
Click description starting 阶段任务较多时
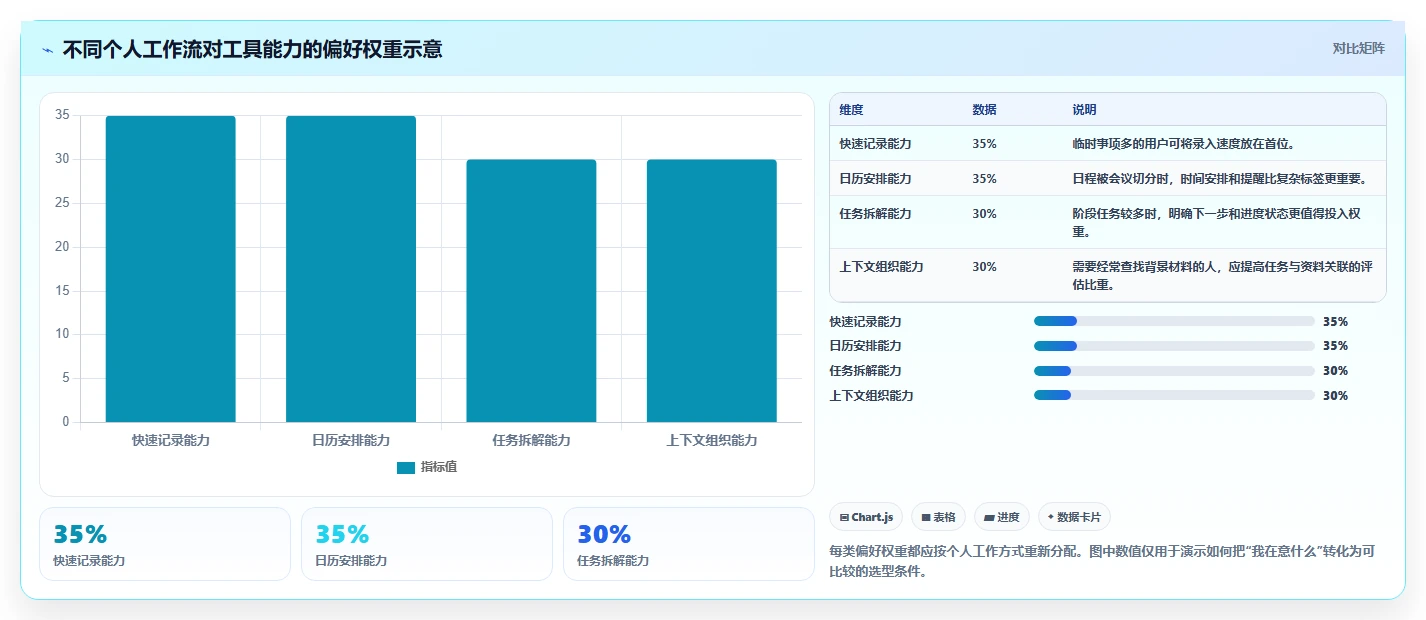pyautogui.click(x=1216, y=223)
